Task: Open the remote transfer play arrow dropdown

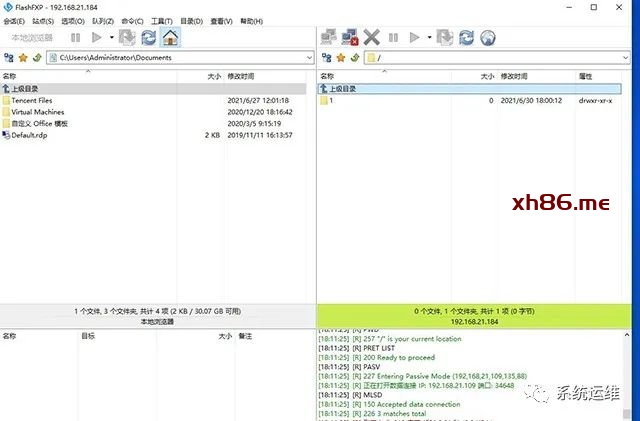Action: (429, 37)
